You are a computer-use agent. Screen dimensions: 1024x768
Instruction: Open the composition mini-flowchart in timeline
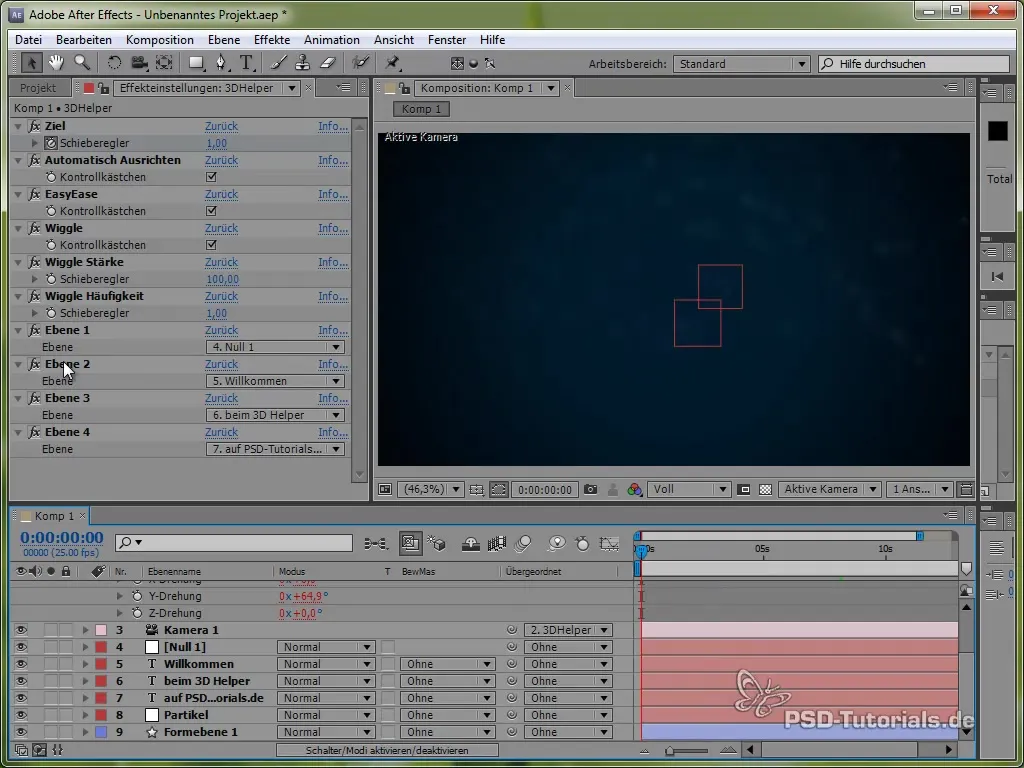point(376,543)
